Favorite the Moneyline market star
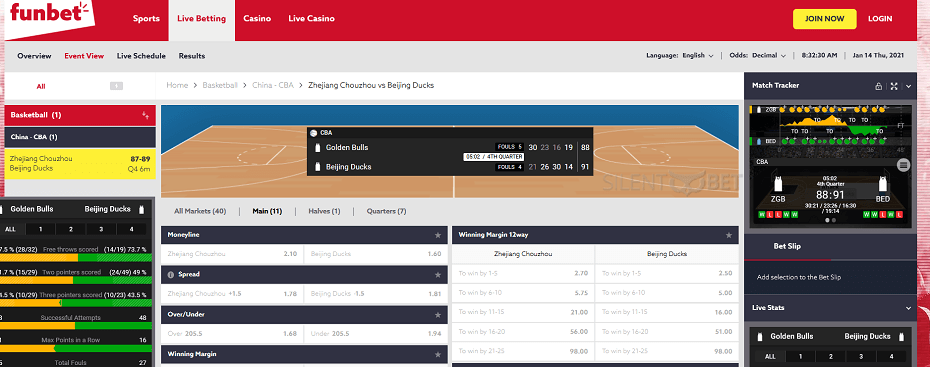 [438, 235]
